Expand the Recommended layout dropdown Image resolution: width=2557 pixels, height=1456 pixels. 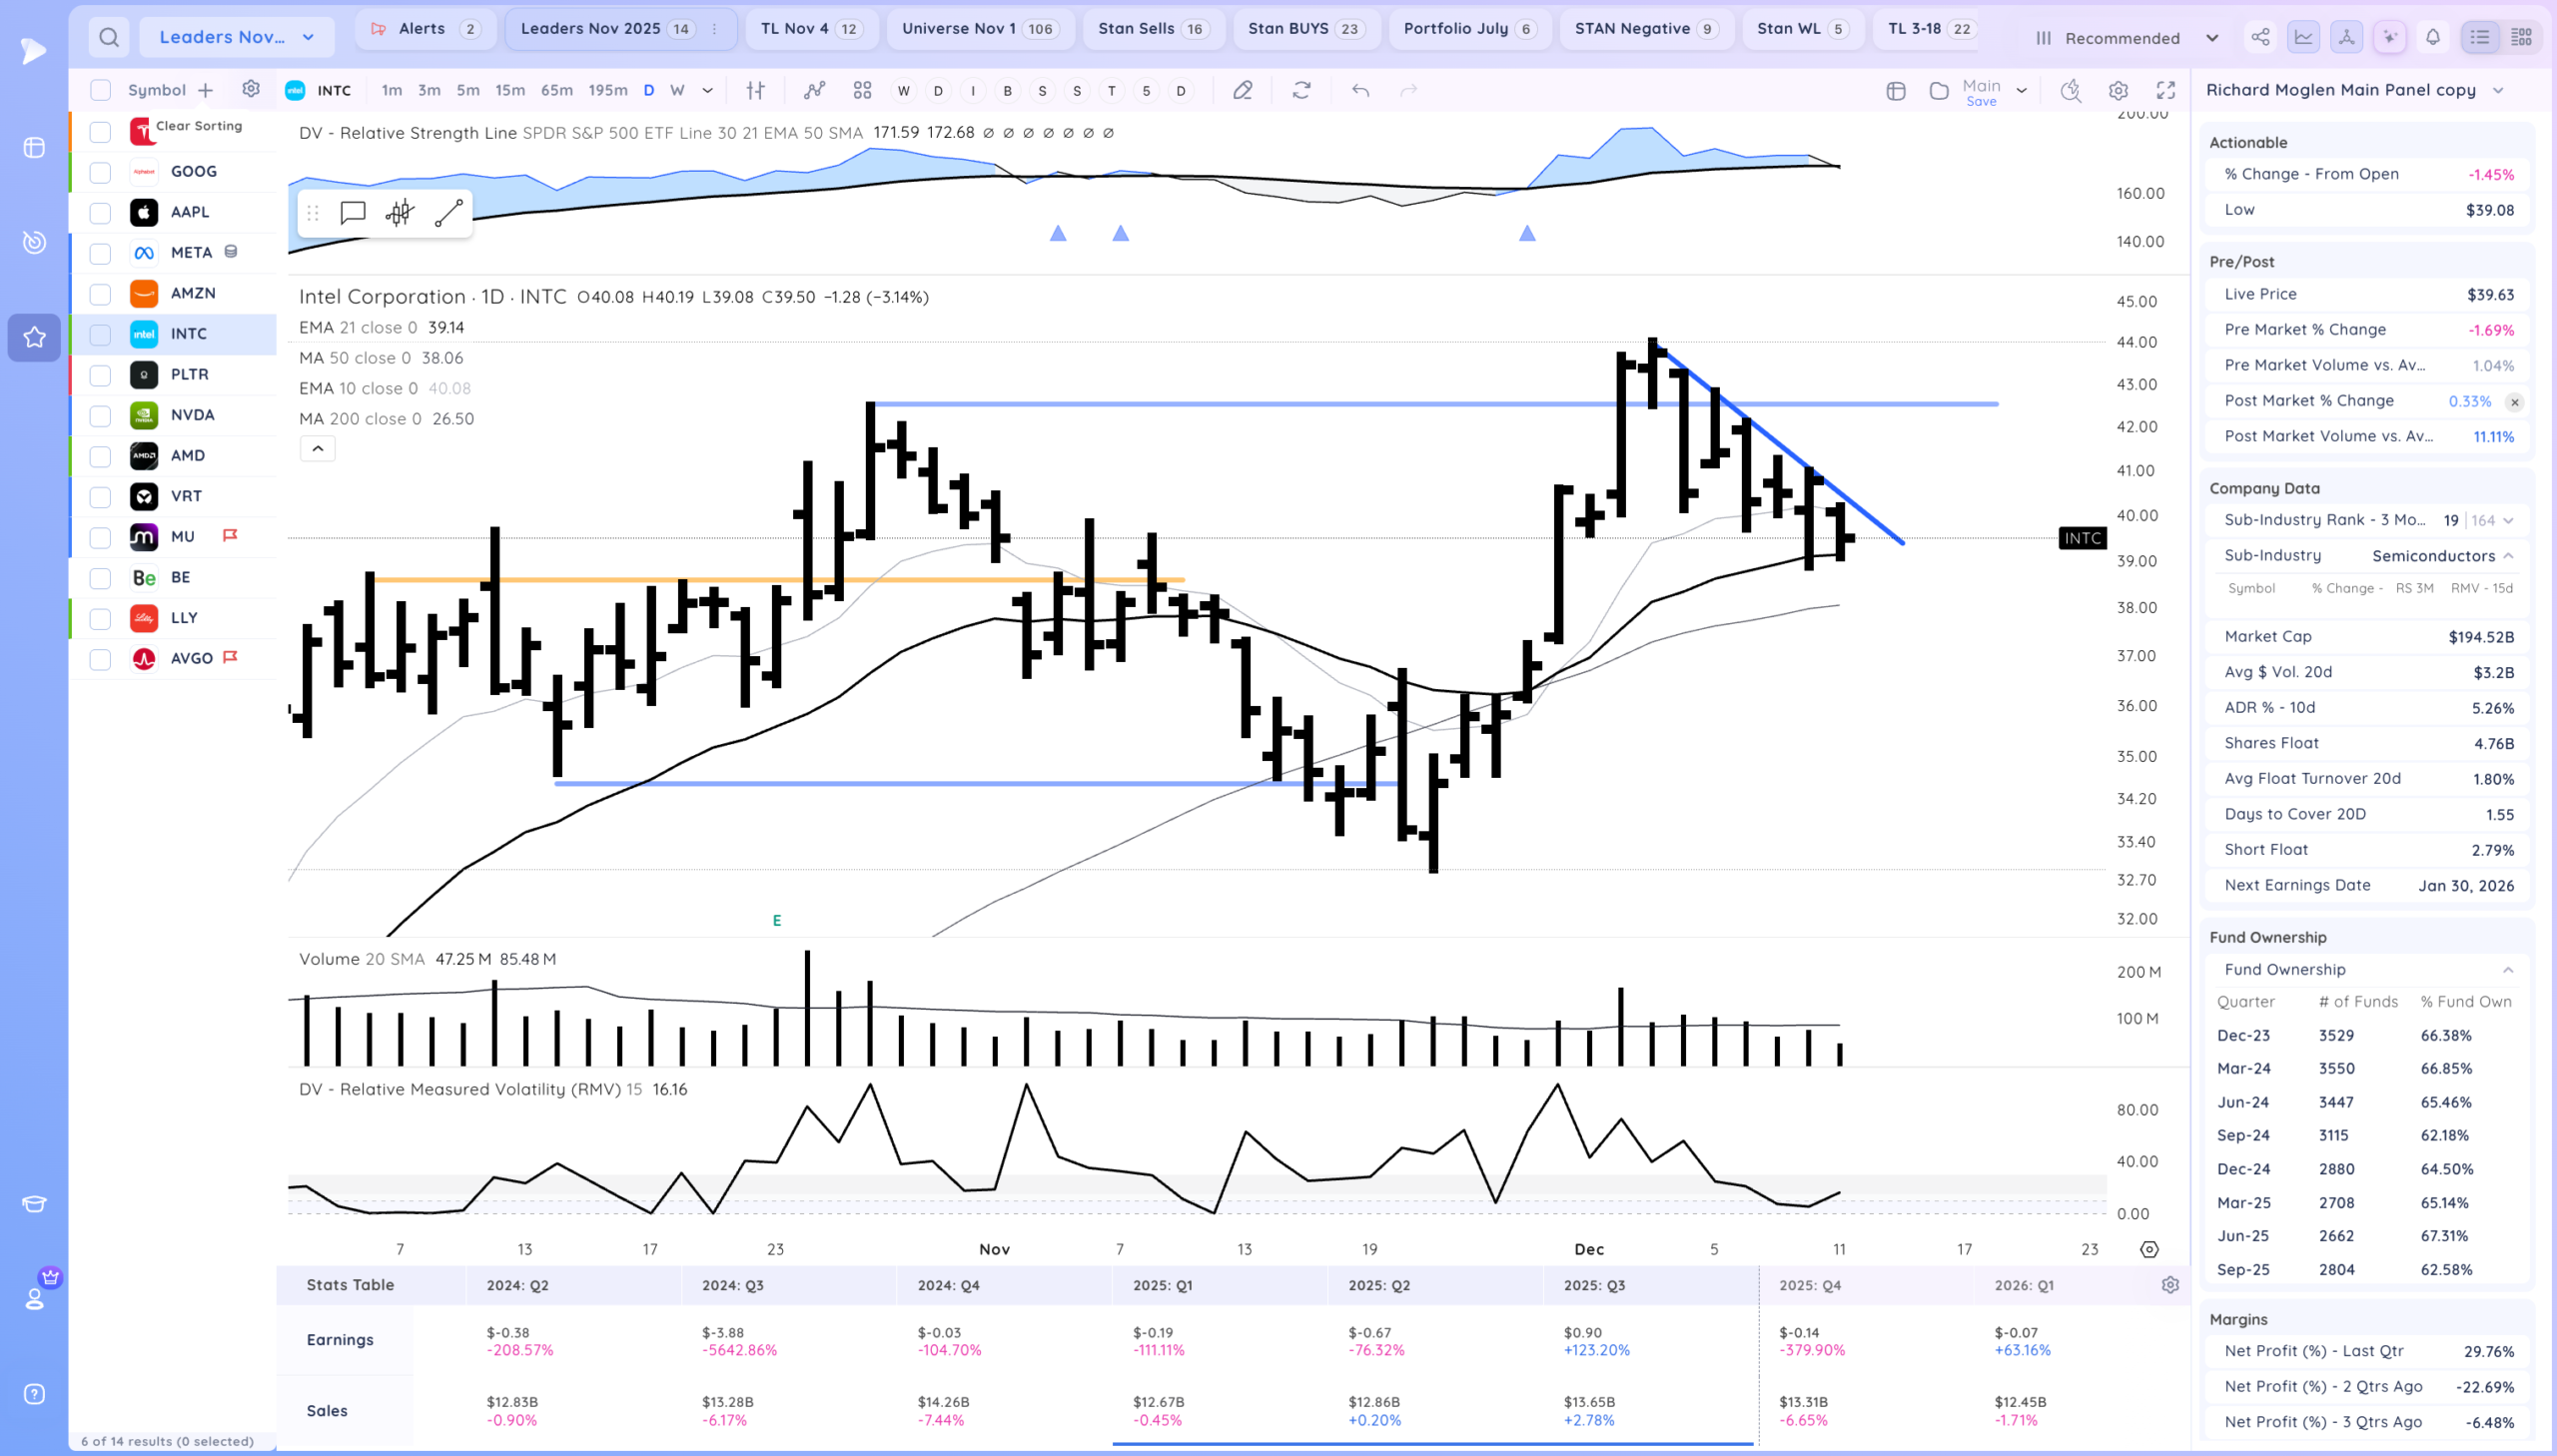click(x=2212, y=38)
